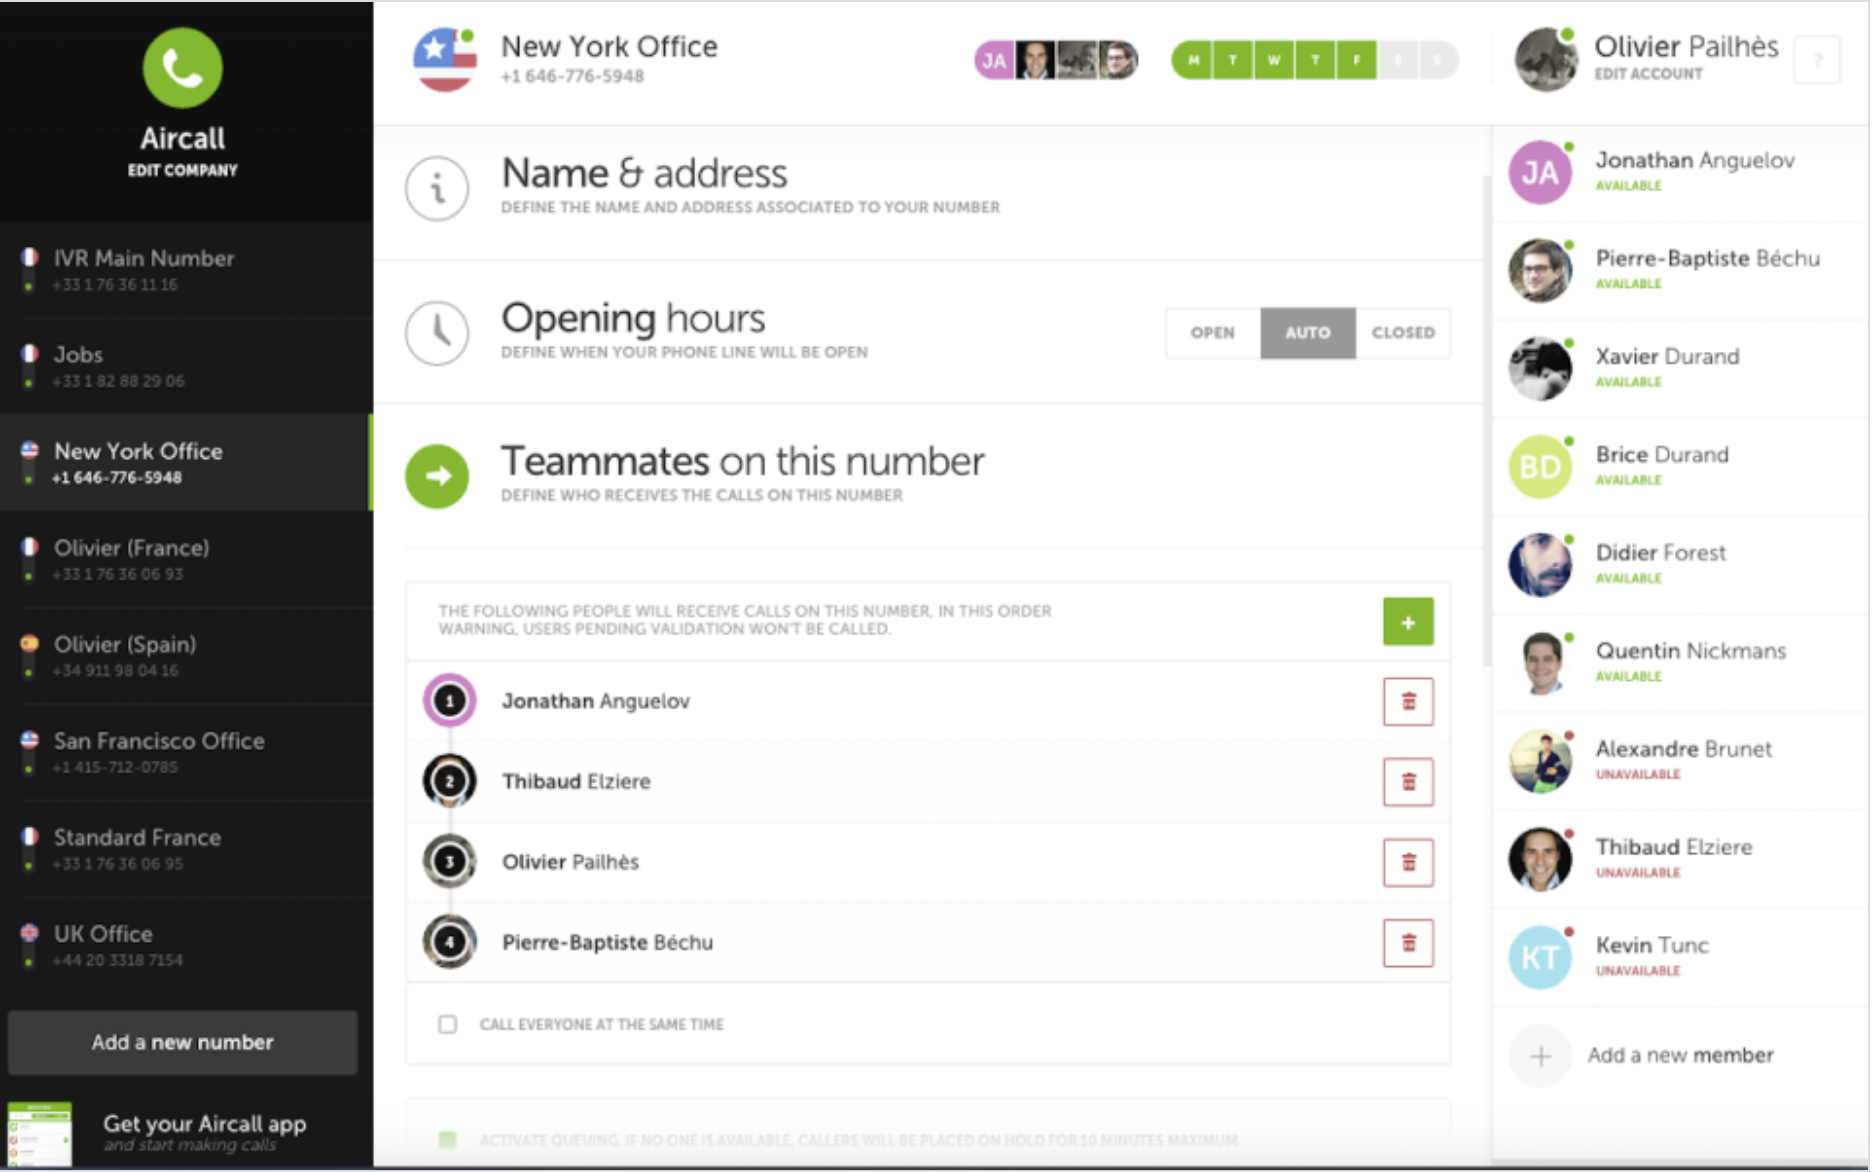Expand the Opening hours section heading

633,318
